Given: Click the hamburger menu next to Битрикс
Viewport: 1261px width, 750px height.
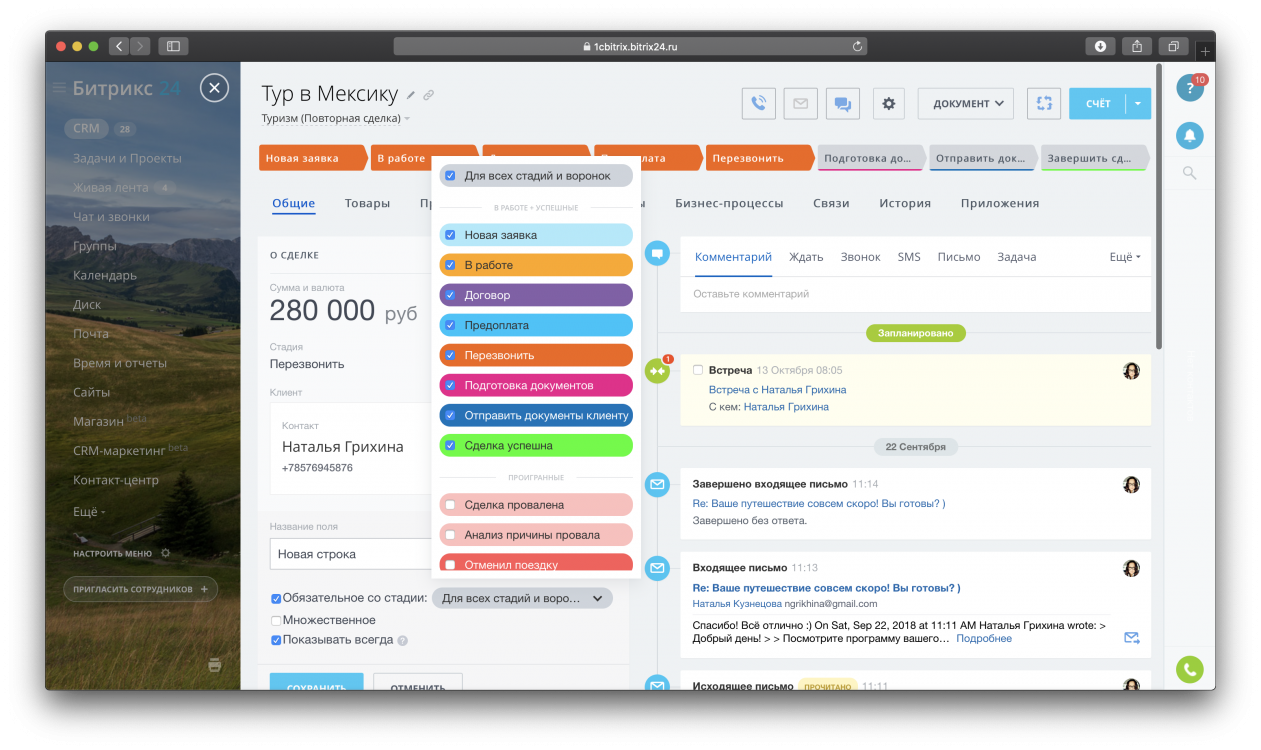Looking at the screenshot, I should 59,88.
